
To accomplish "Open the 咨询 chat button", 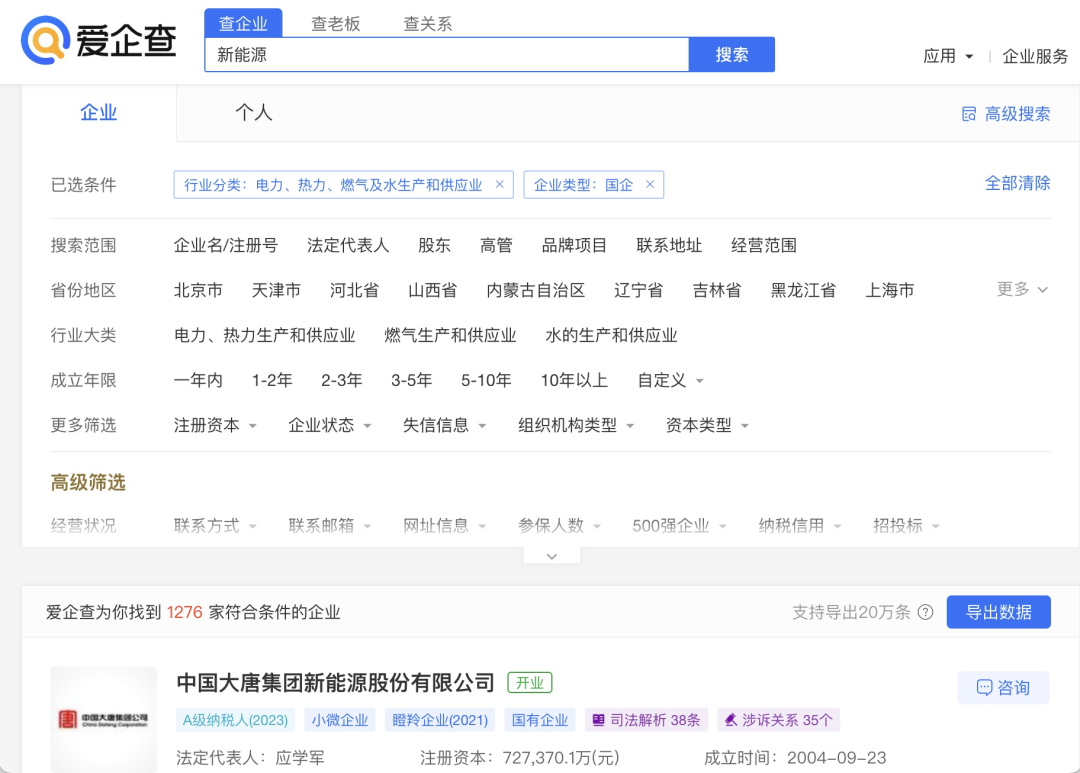I will pyautogui.click(x=1003, y=688).
